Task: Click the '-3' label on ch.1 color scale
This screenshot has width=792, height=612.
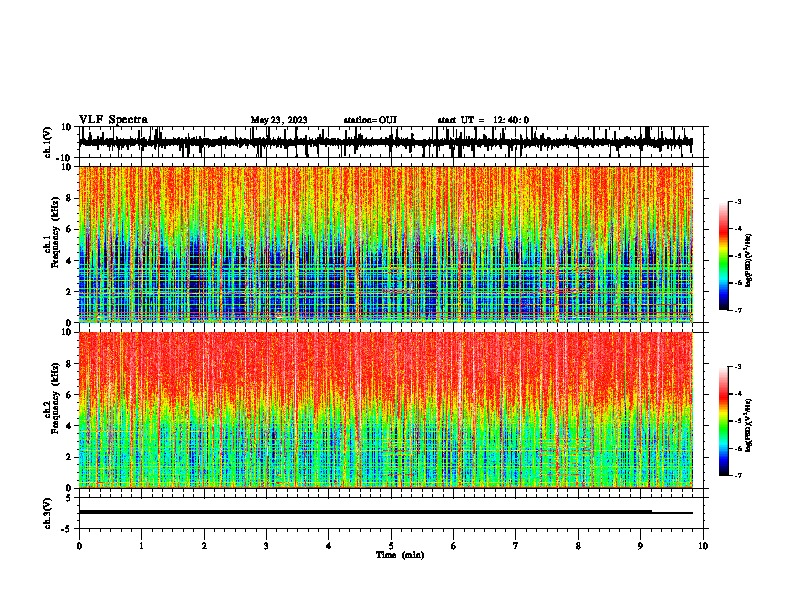Action: (737, 202)
